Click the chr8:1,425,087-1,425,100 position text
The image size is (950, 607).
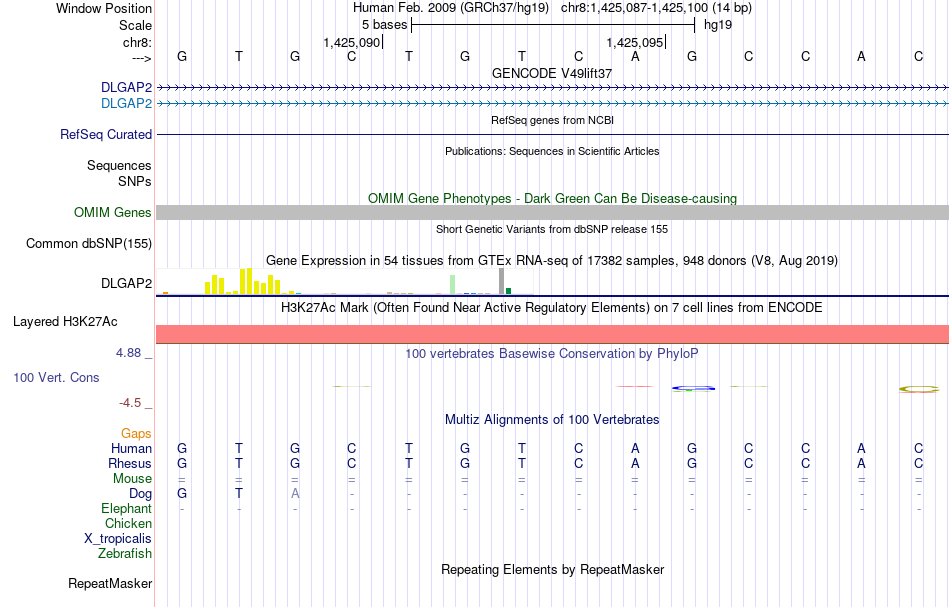[634, 8]
